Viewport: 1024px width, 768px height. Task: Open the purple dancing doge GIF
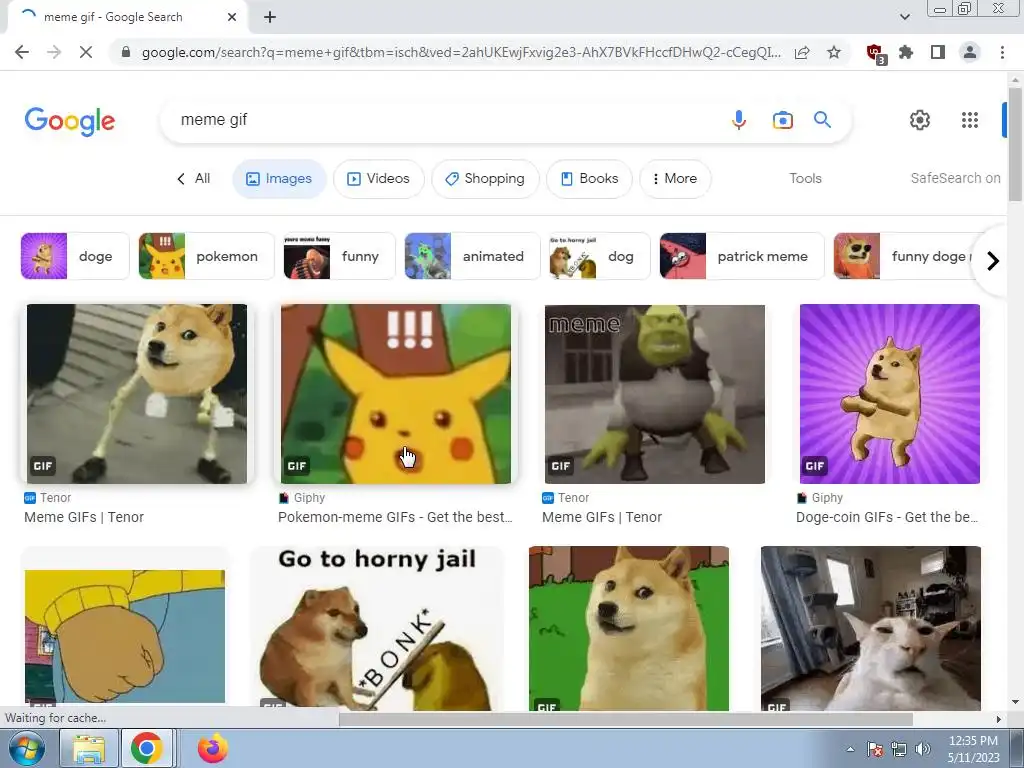pos(889,394)
